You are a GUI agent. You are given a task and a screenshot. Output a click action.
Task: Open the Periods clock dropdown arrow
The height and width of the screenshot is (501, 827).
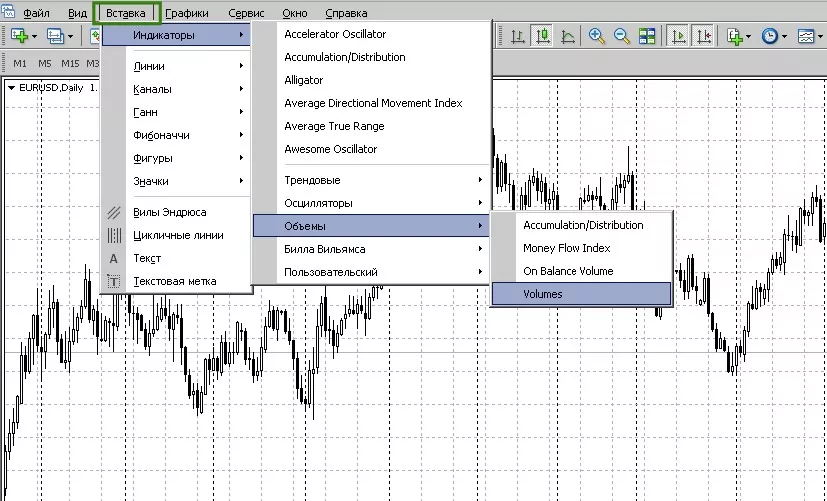click(784, 36)
